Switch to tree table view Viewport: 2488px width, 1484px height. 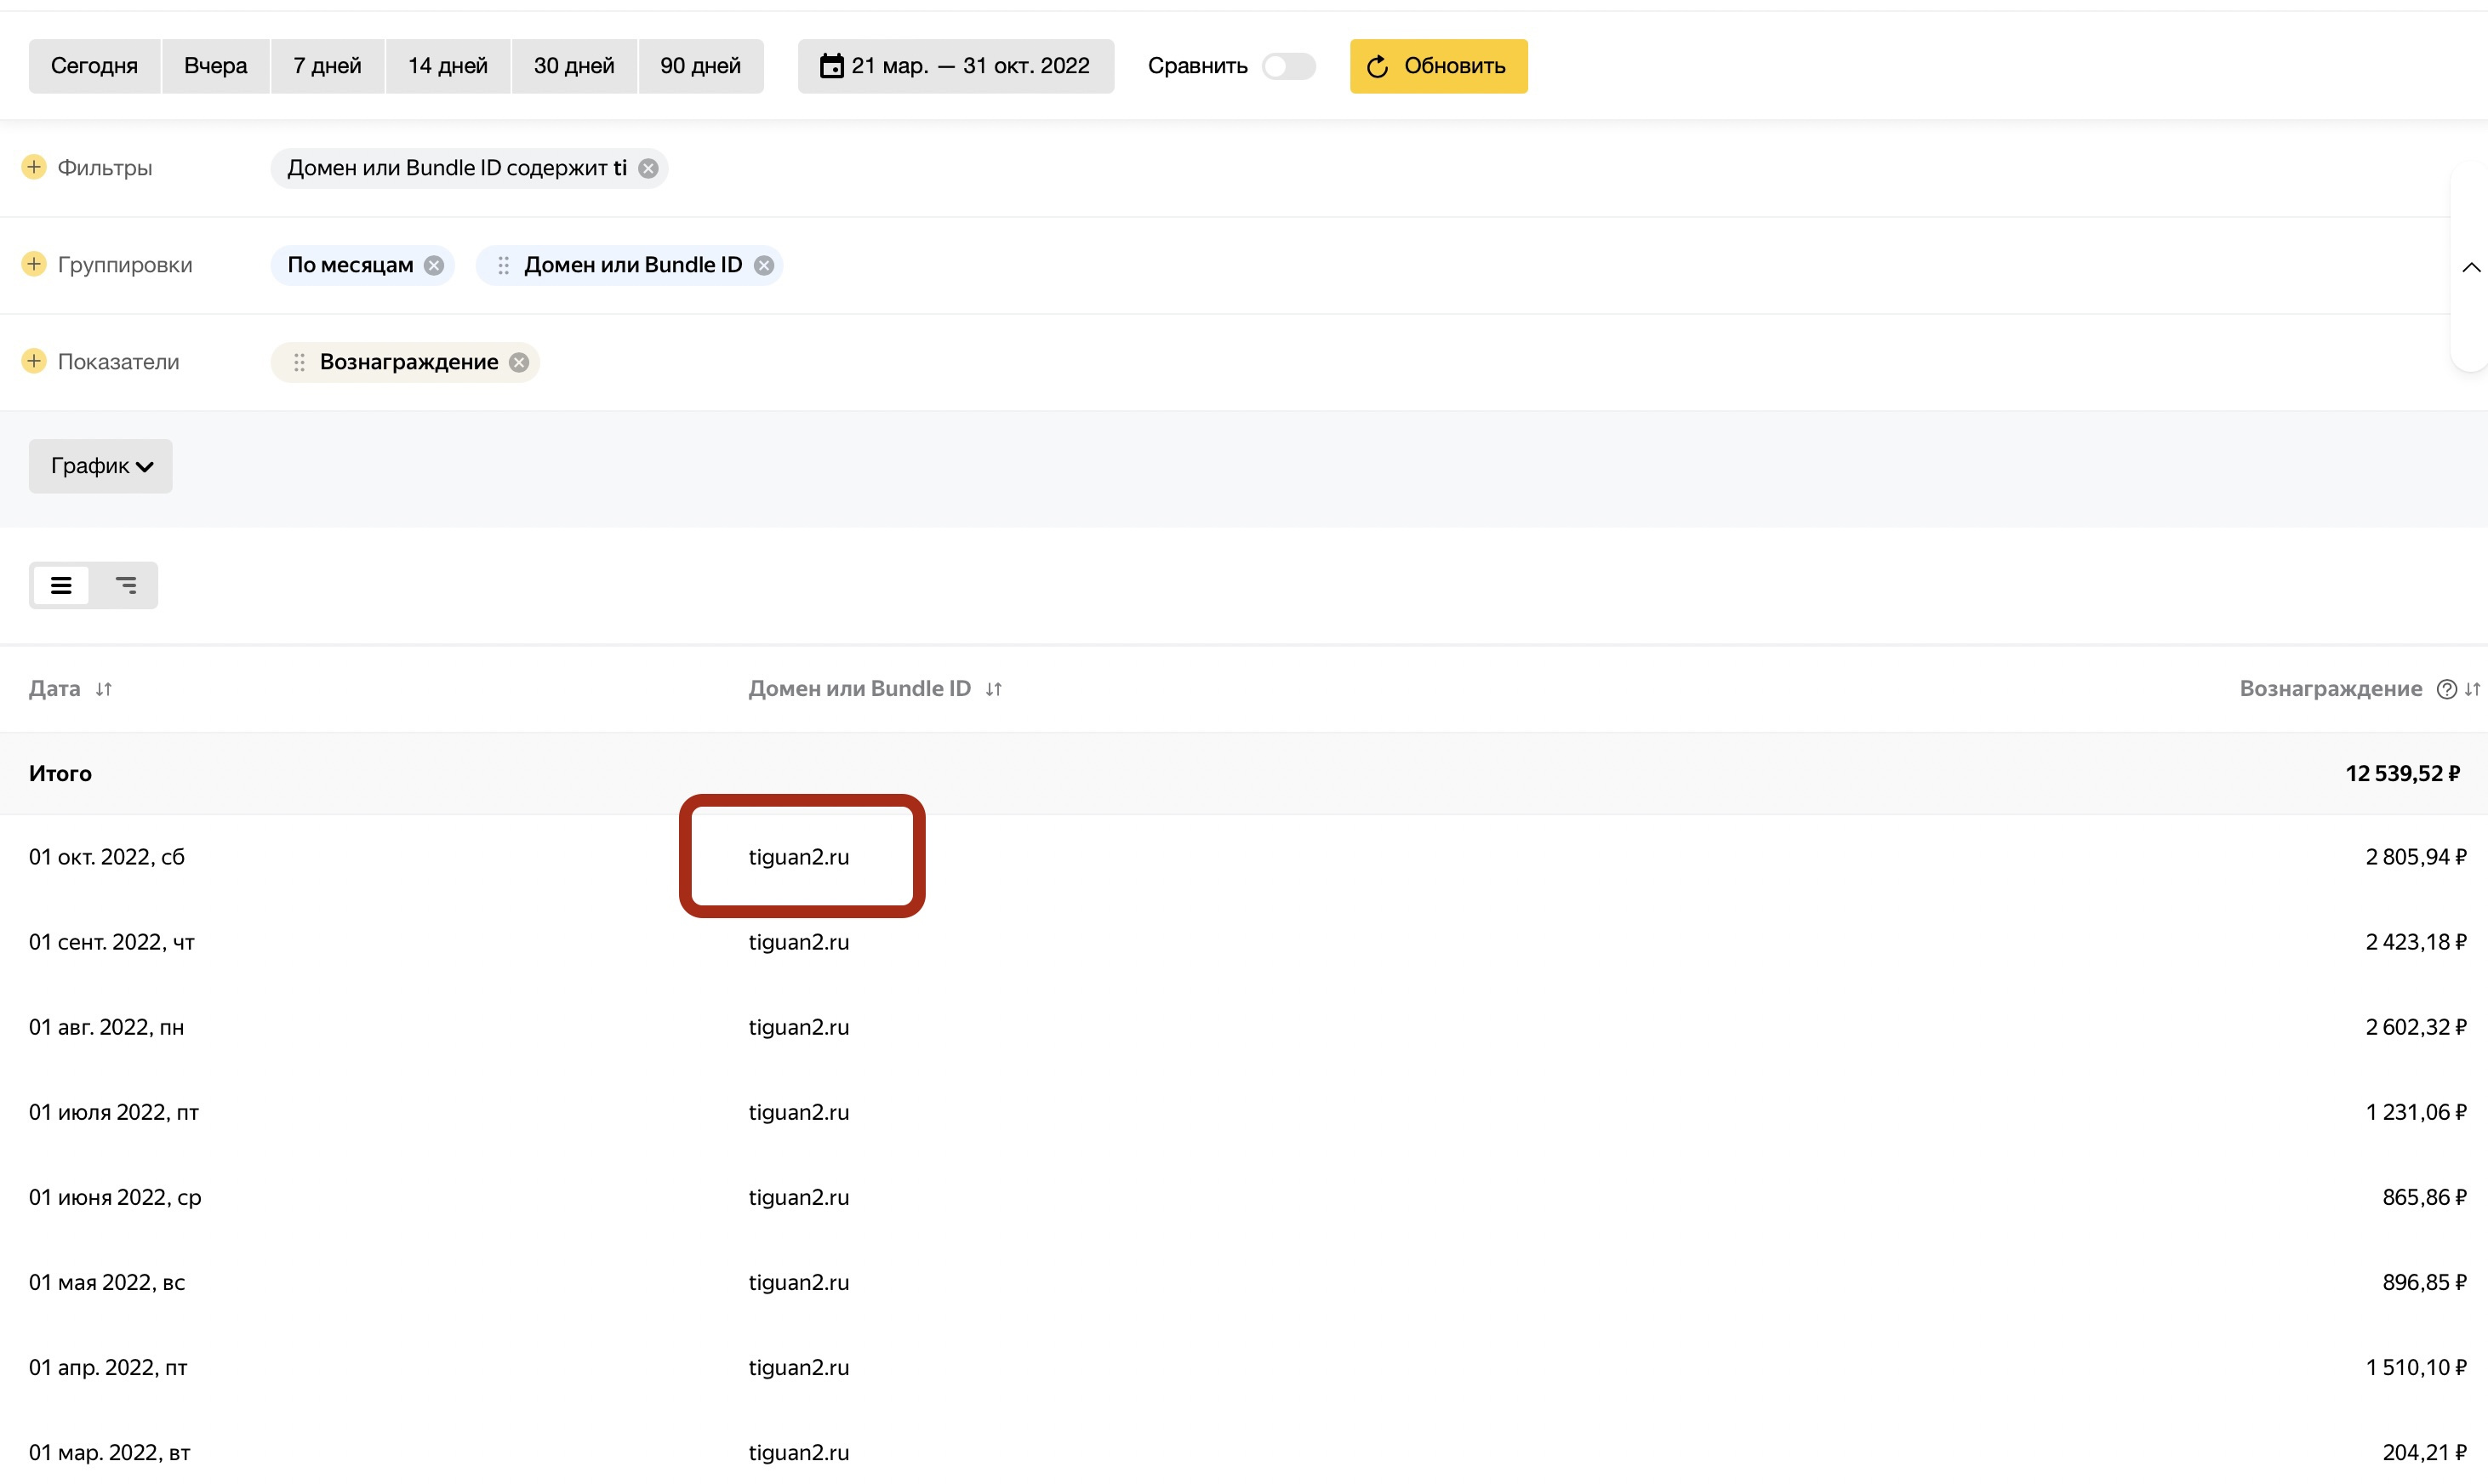tap(126, 585)
